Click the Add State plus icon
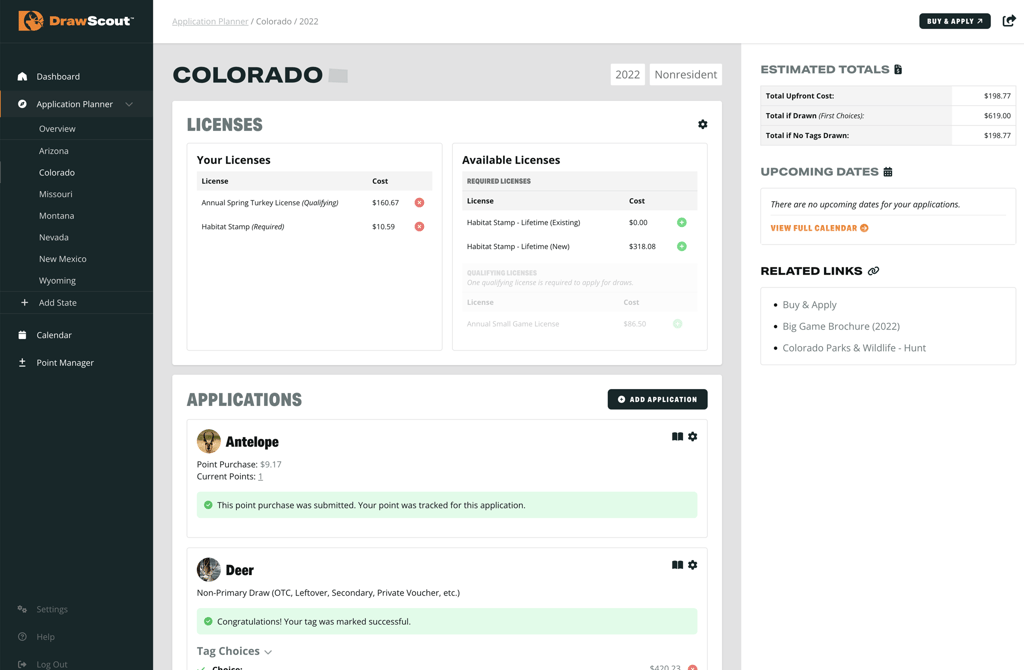Viewport: 1024px width, 670px height. point(24,302)
